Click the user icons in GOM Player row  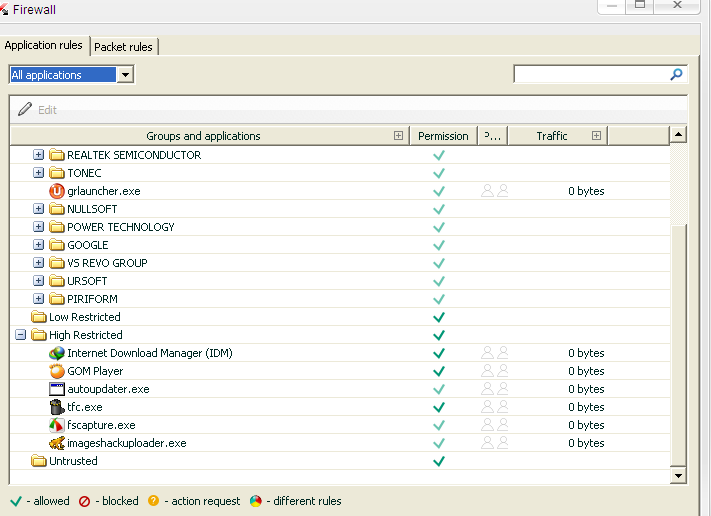pyautogui.click(x=495, y=371)
